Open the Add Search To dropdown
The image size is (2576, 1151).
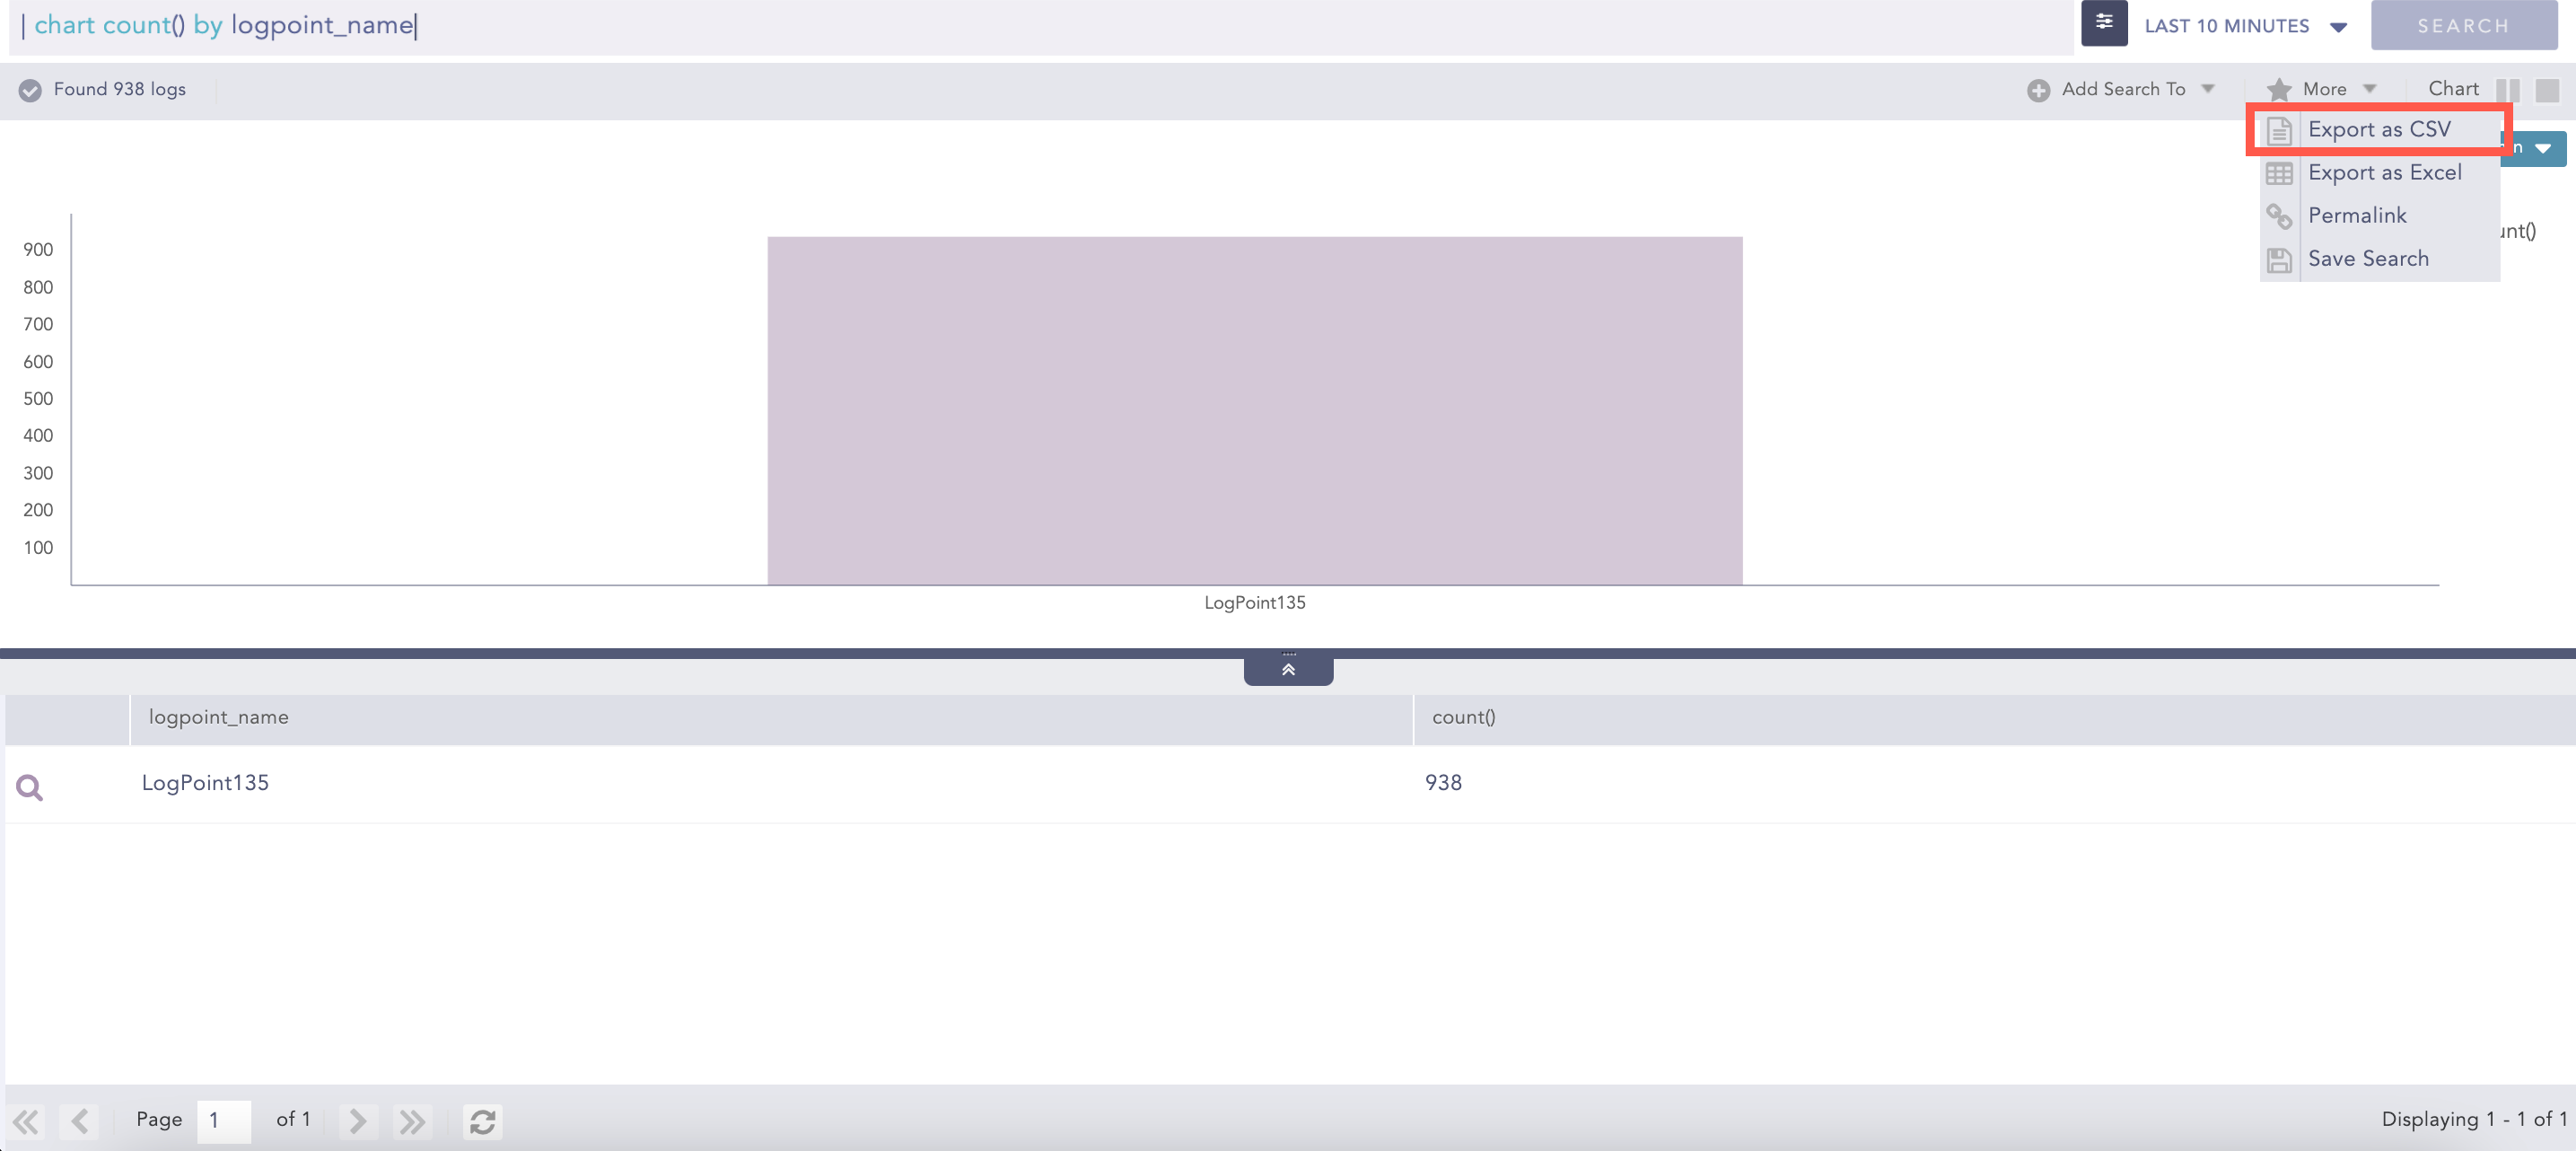pyautogui.click(x=2208, y=89)
